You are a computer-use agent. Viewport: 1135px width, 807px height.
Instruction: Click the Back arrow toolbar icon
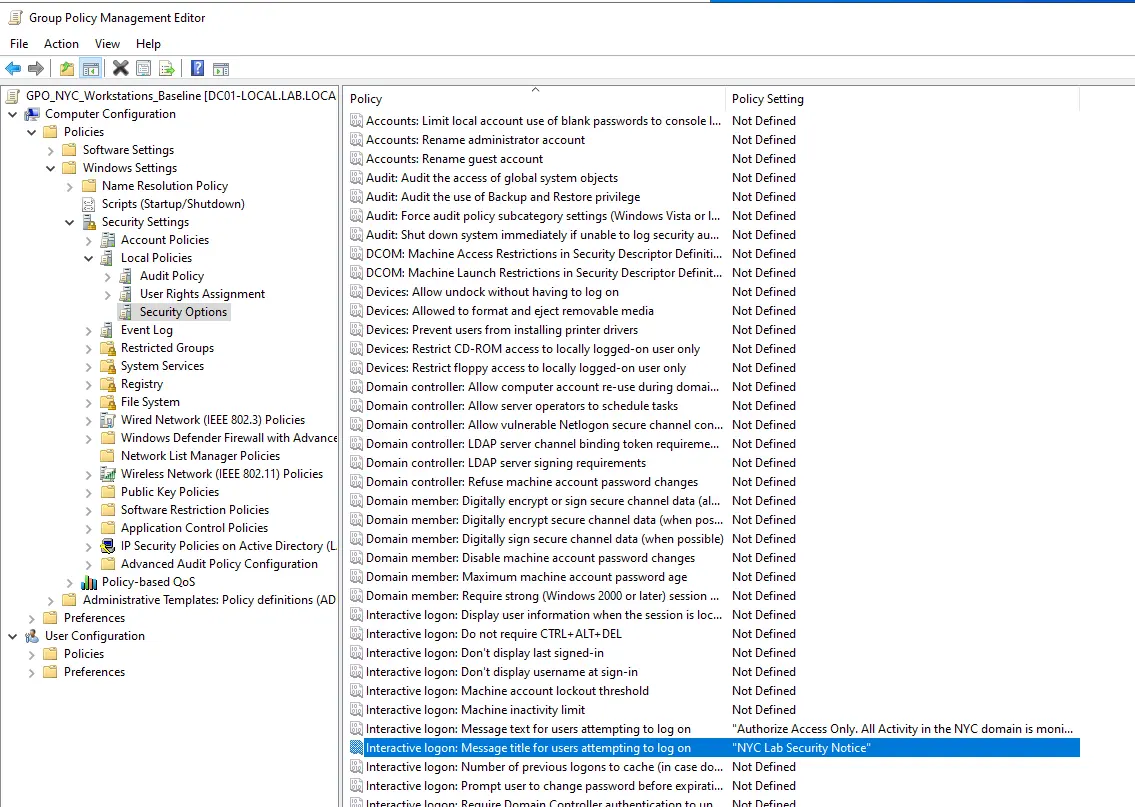pos(13,69)
